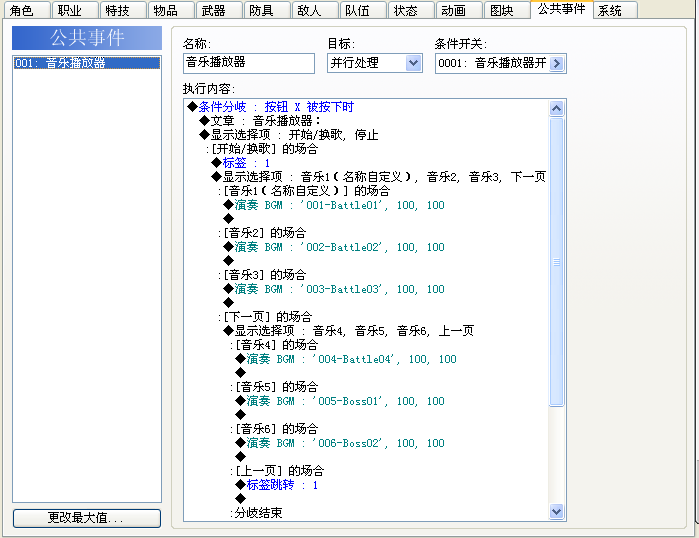Select the 演奏 BGM 006-Boss02 line
Image resolution: width=699 pixels, height=538 pixels.
[340, 443]
